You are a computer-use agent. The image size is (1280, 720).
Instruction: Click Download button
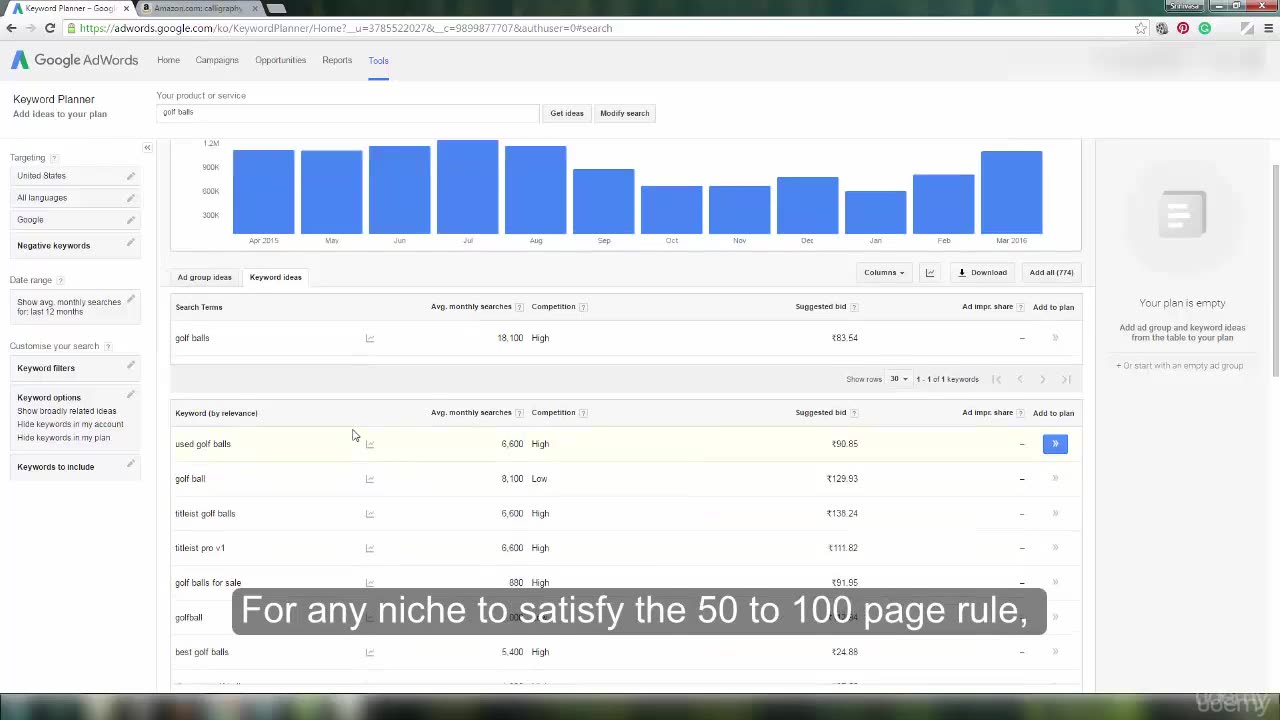[982, 272]
